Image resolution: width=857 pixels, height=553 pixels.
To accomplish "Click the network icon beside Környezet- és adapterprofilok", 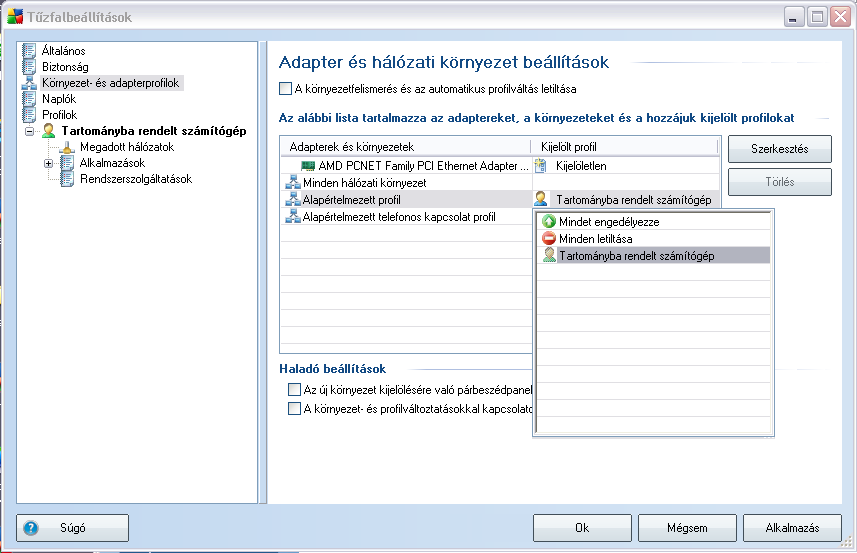I will pos(29,83).
